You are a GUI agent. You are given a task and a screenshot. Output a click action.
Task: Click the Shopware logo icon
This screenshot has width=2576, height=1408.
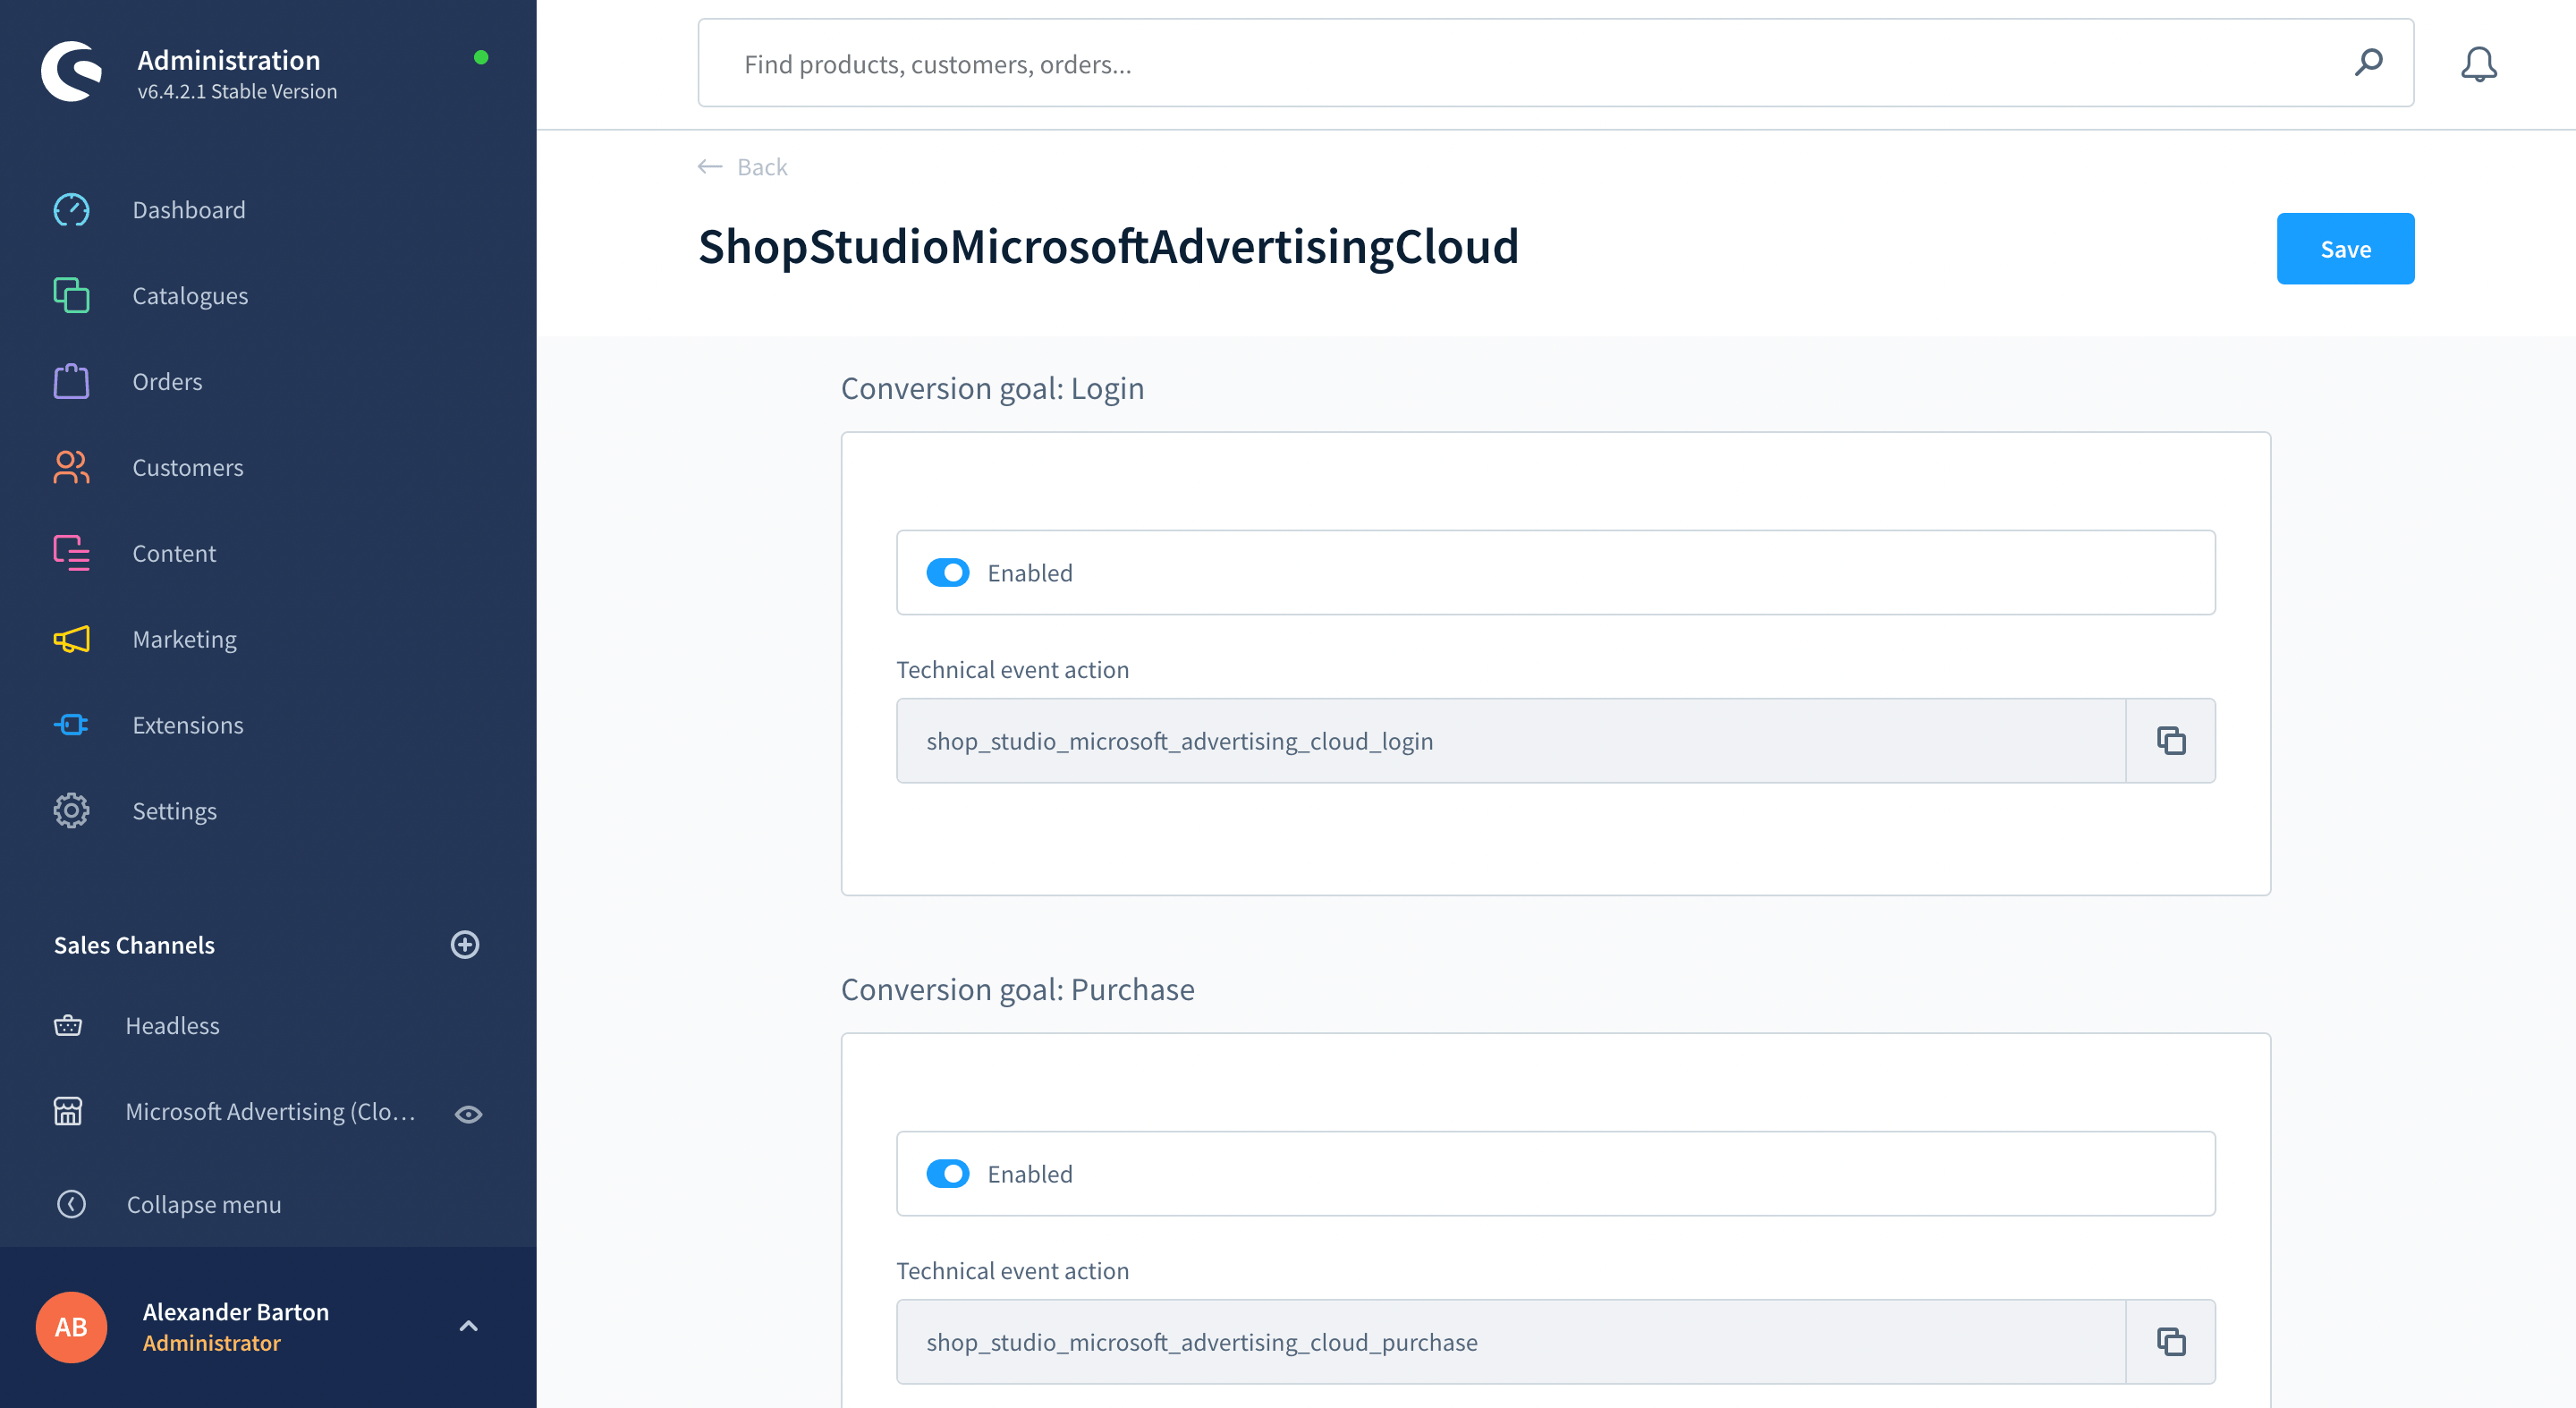pyautogui.click(x=71, y=71)
